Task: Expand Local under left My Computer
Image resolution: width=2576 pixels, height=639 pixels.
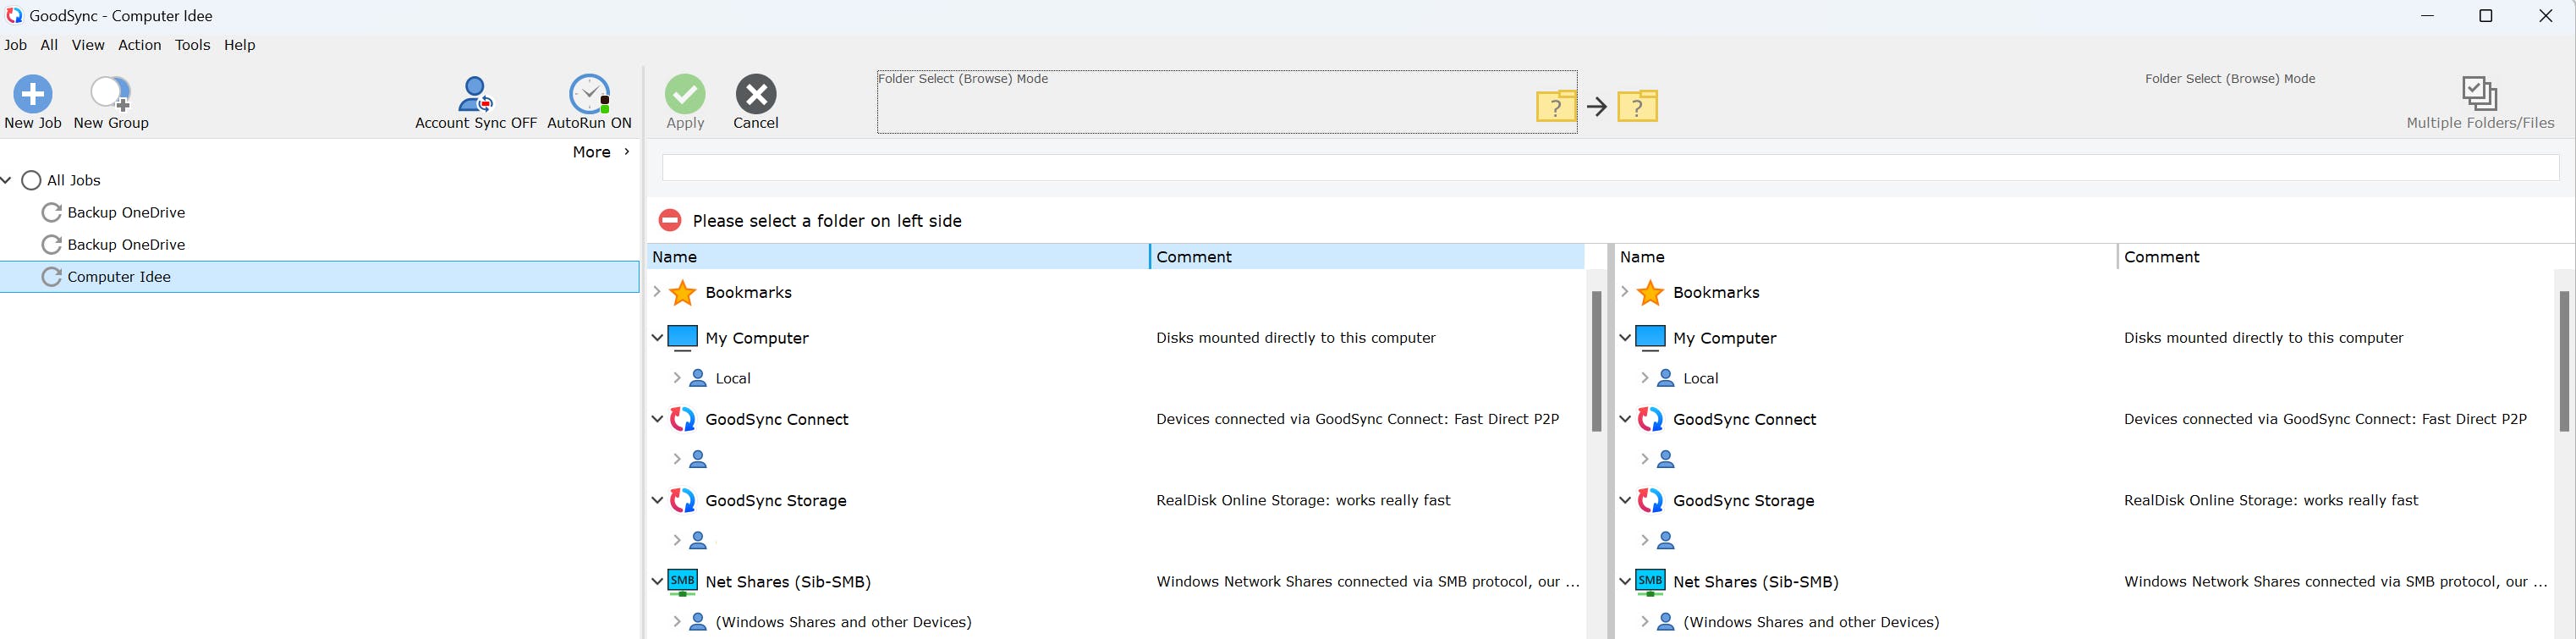Action: tap(677, 378)
